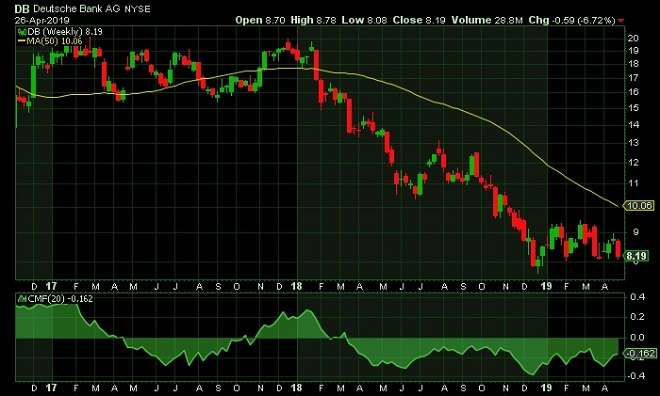Image resolution: width=660 pixels, height=396 pixels.
Task: Click the CMF(20) -0.162 legend text
Action: 60,299
